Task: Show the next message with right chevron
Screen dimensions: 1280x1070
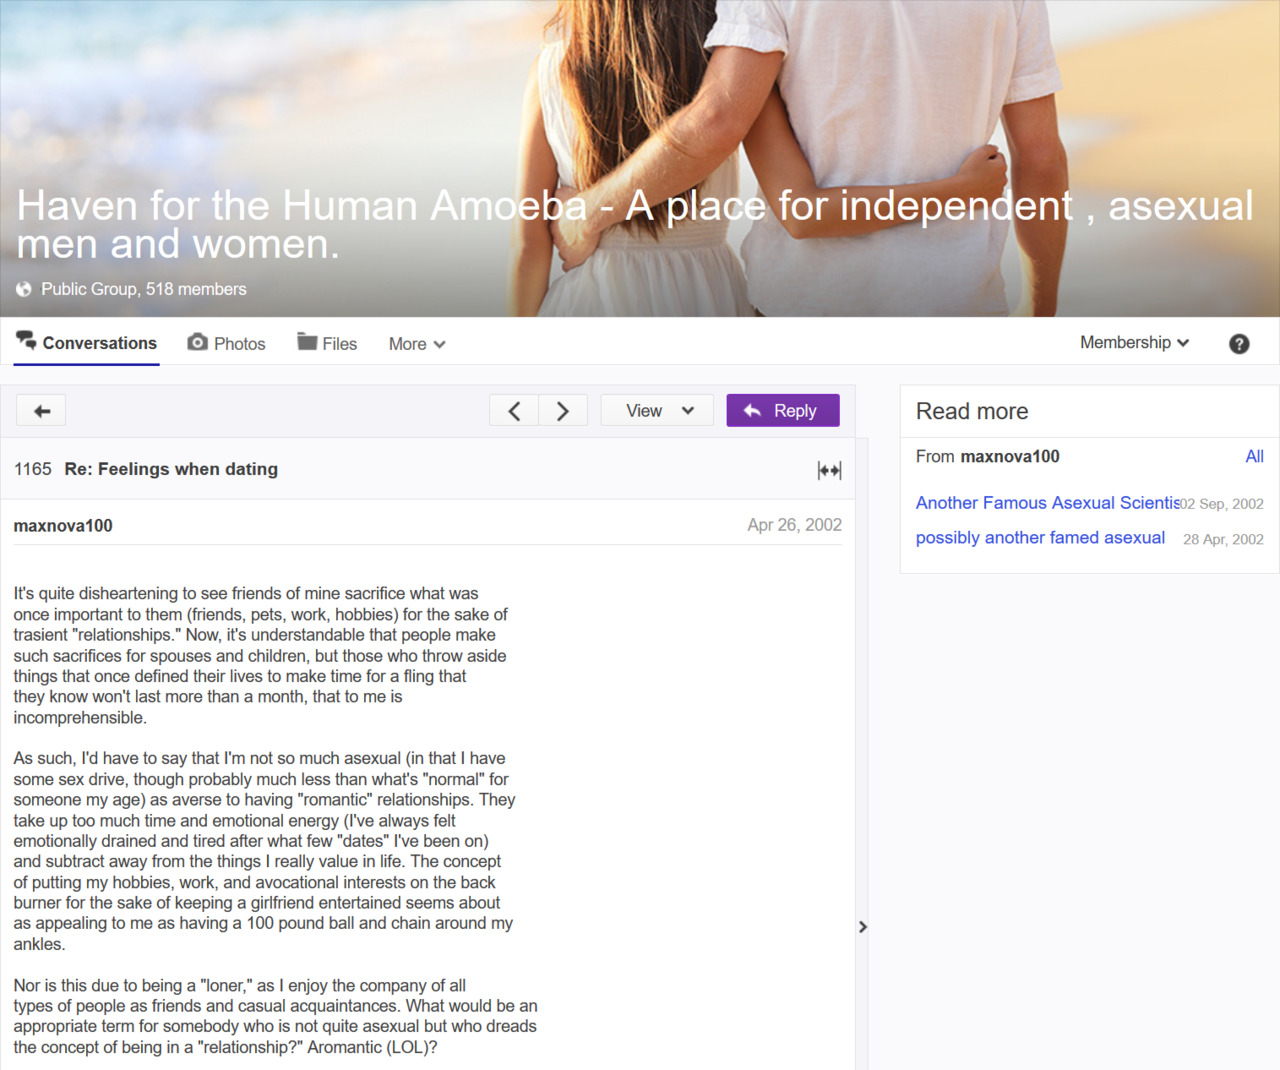Action: tap(563, 411)
